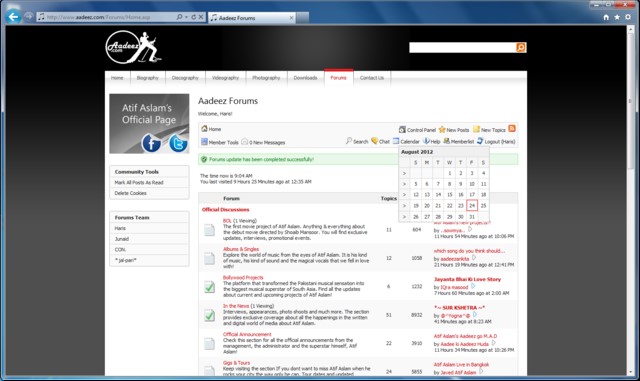
Task: Select Mark All Posts As Read
Action: click(139, 183)
